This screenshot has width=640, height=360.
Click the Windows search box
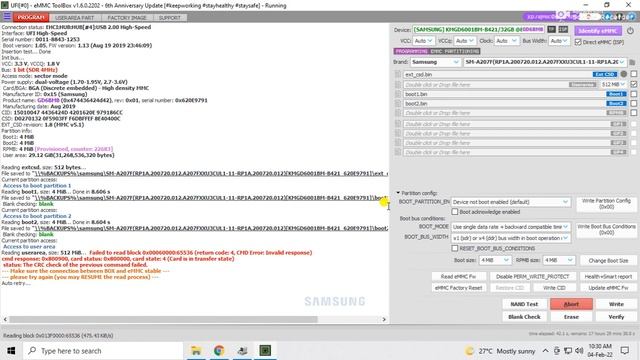102,351
